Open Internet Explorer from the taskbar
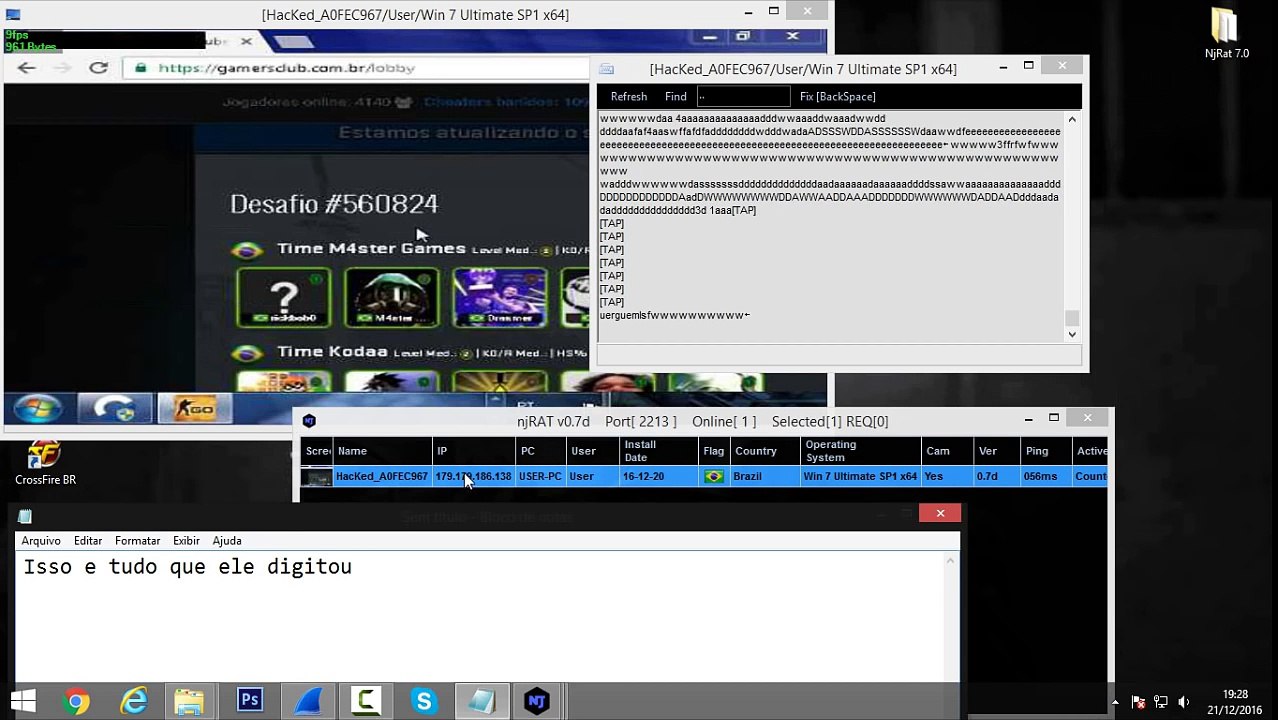 click(x=134, y=702)
